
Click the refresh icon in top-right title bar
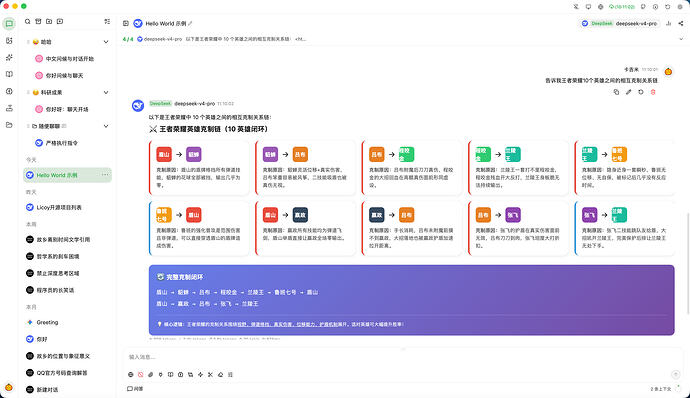(x=668, y=7)
